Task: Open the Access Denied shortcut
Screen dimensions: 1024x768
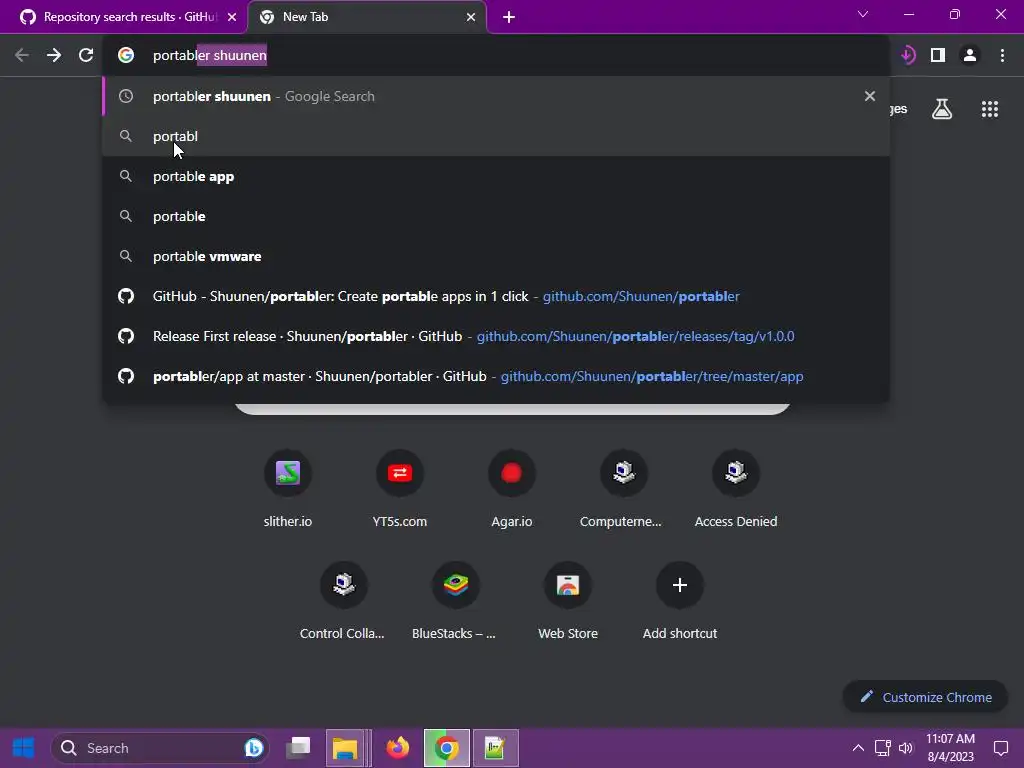Action: click(x=736, y=488)
